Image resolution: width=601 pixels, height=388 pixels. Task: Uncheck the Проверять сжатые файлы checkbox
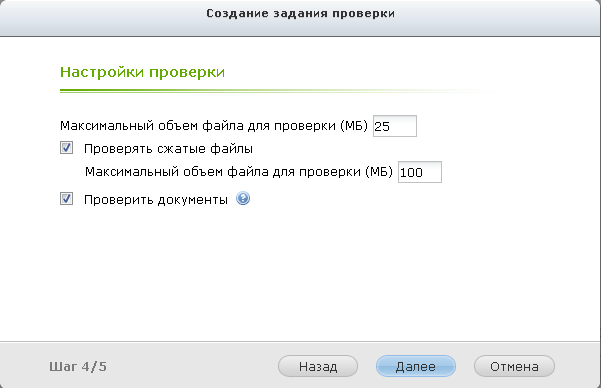pos(66,148)
